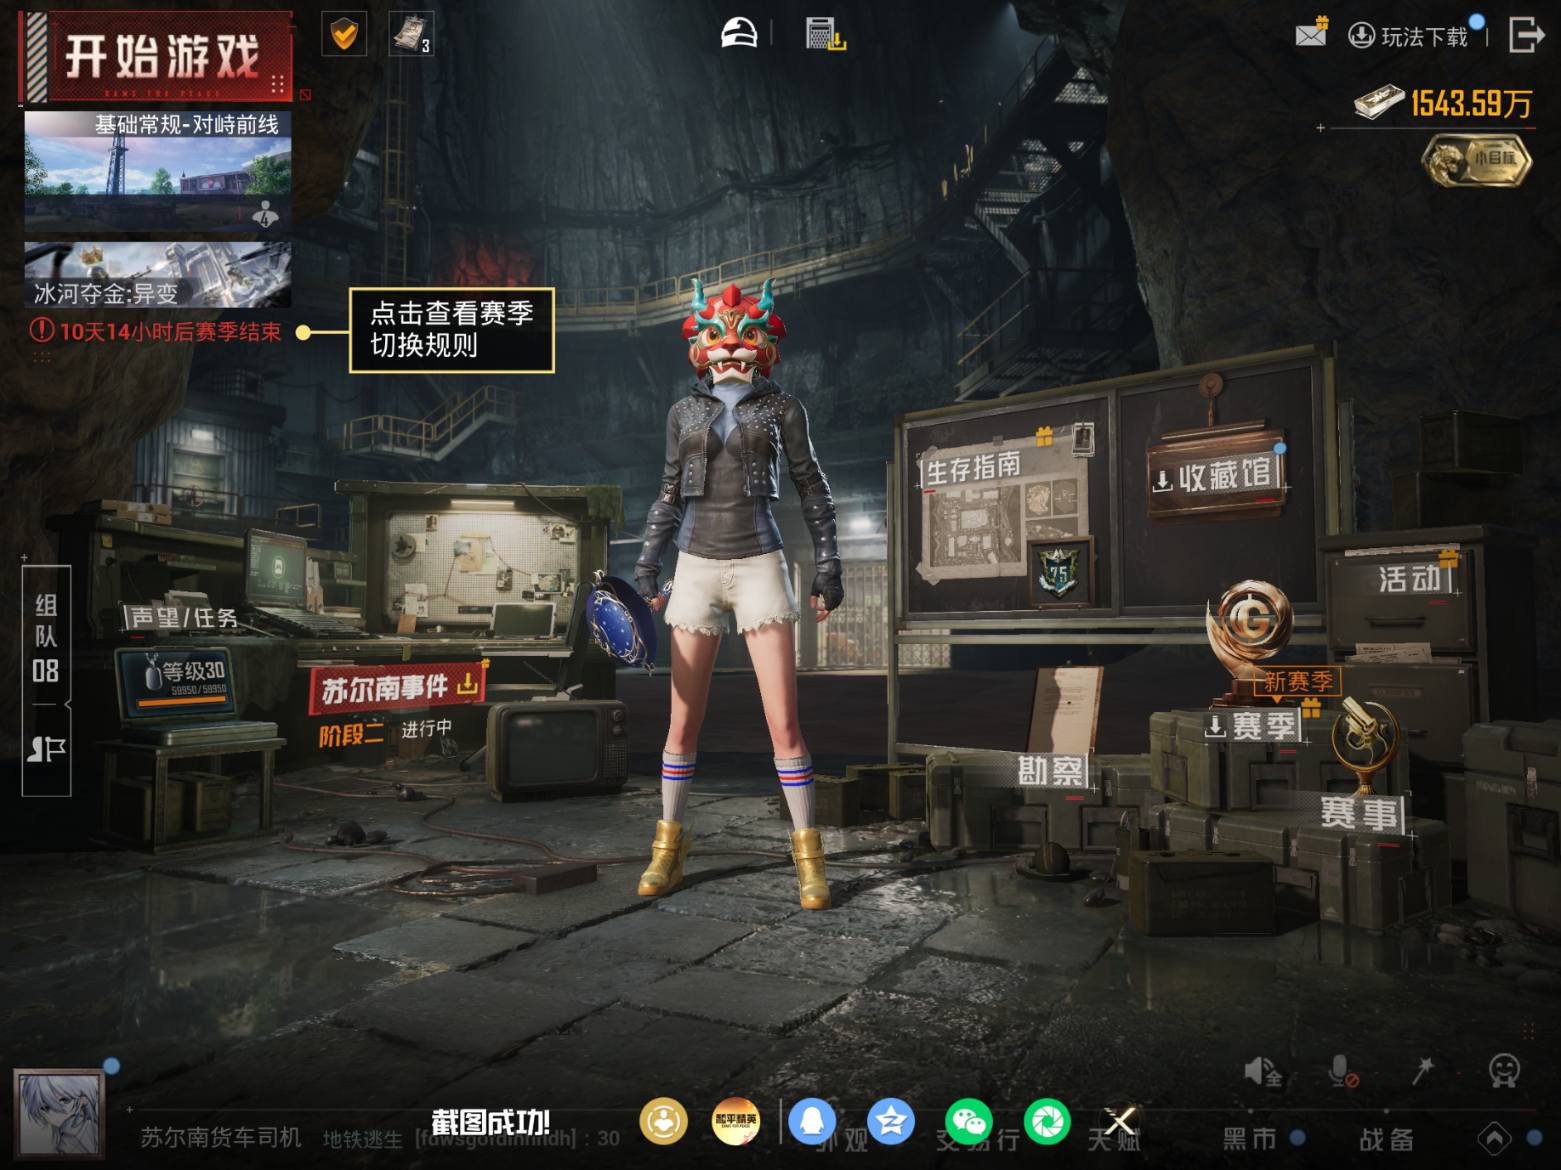
Task: Share to WeChat Moments shutter icon
Action: (x=1047, y=1121)
